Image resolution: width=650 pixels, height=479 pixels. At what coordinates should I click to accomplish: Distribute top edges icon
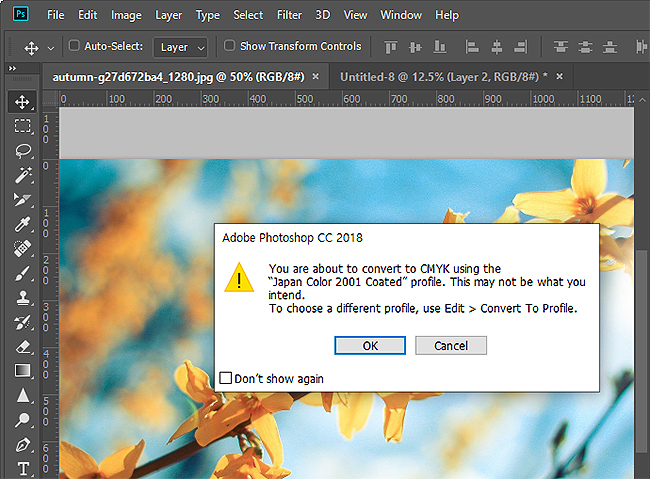point(560,47)
